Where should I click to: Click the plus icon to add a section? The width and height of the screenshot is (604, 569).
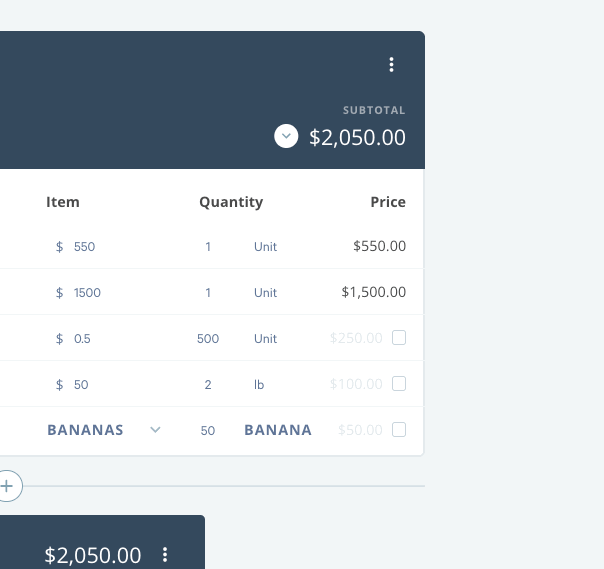click(x=7, y=486)
